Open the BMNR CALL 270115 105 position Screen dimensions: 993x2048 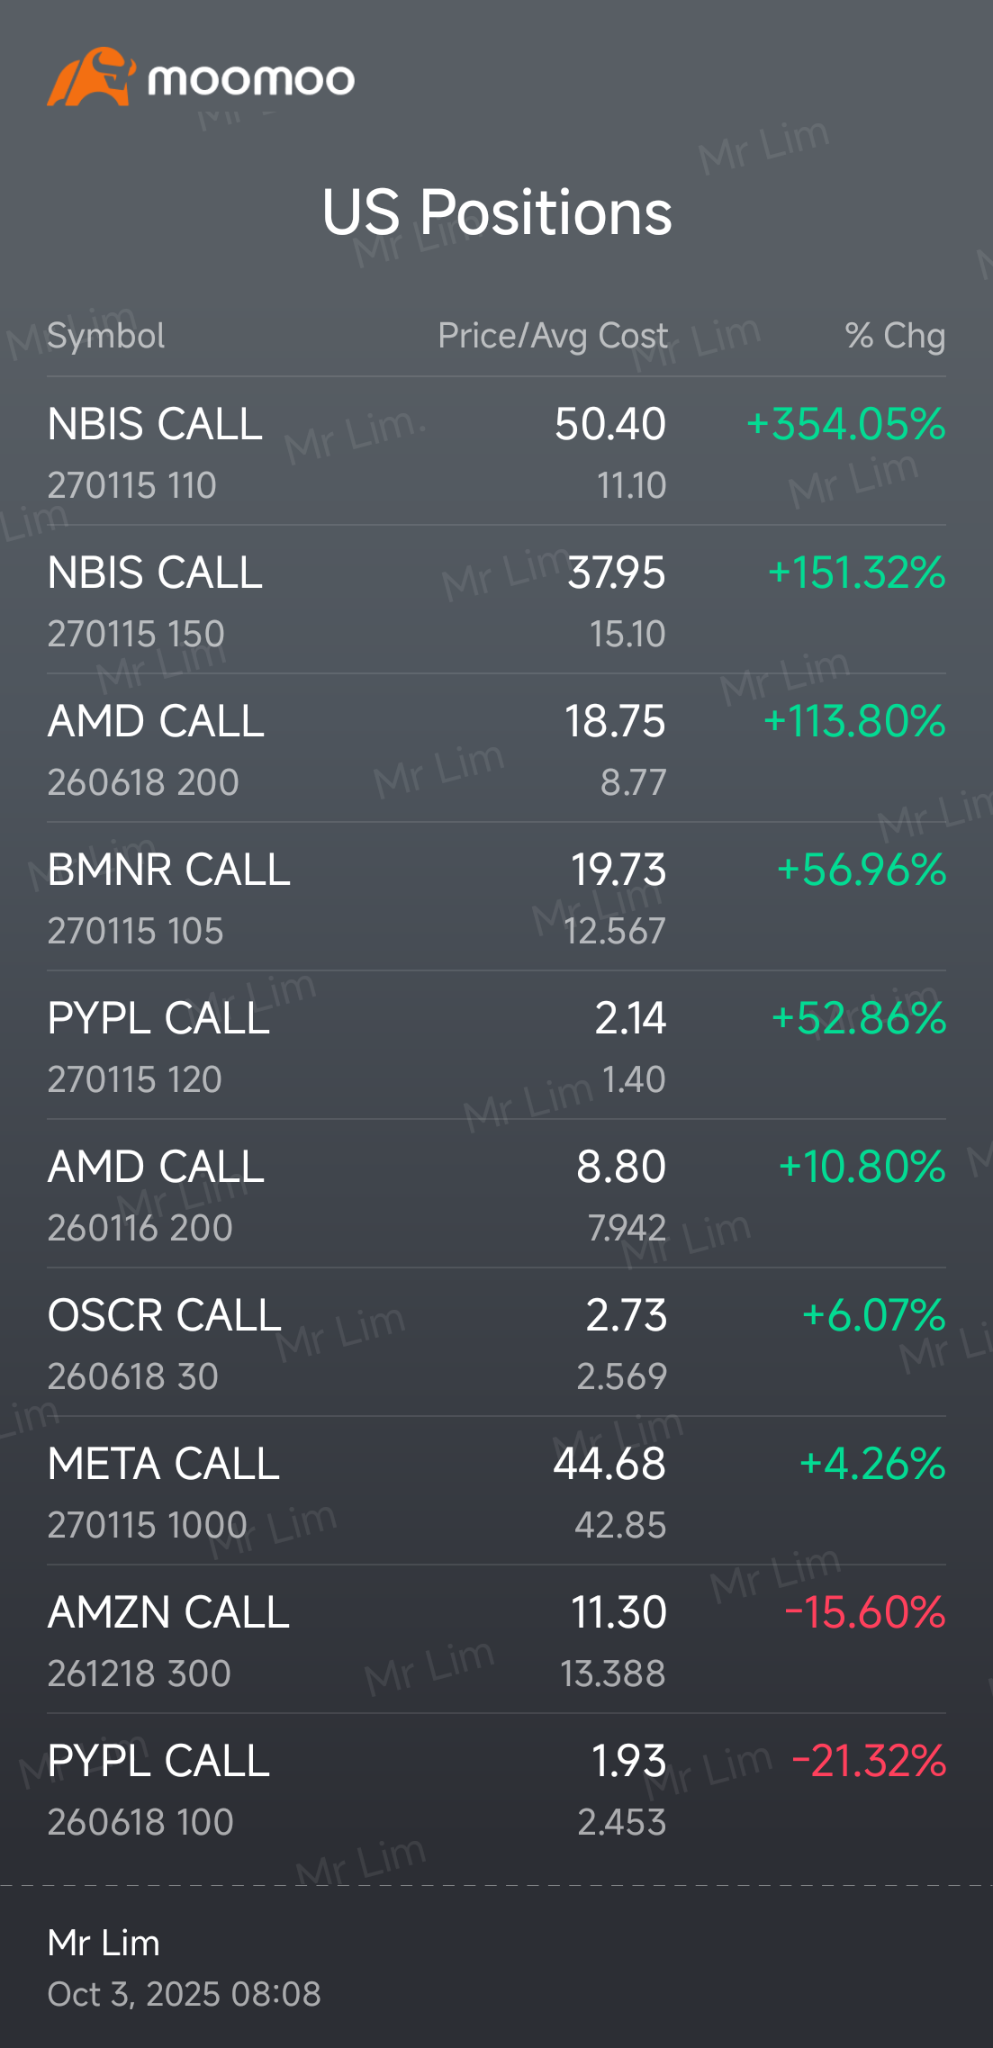(x=168, y=897)
